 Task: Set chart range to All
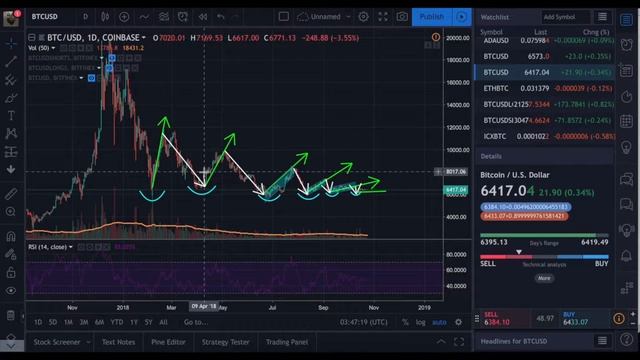click(x=163, y=322)
